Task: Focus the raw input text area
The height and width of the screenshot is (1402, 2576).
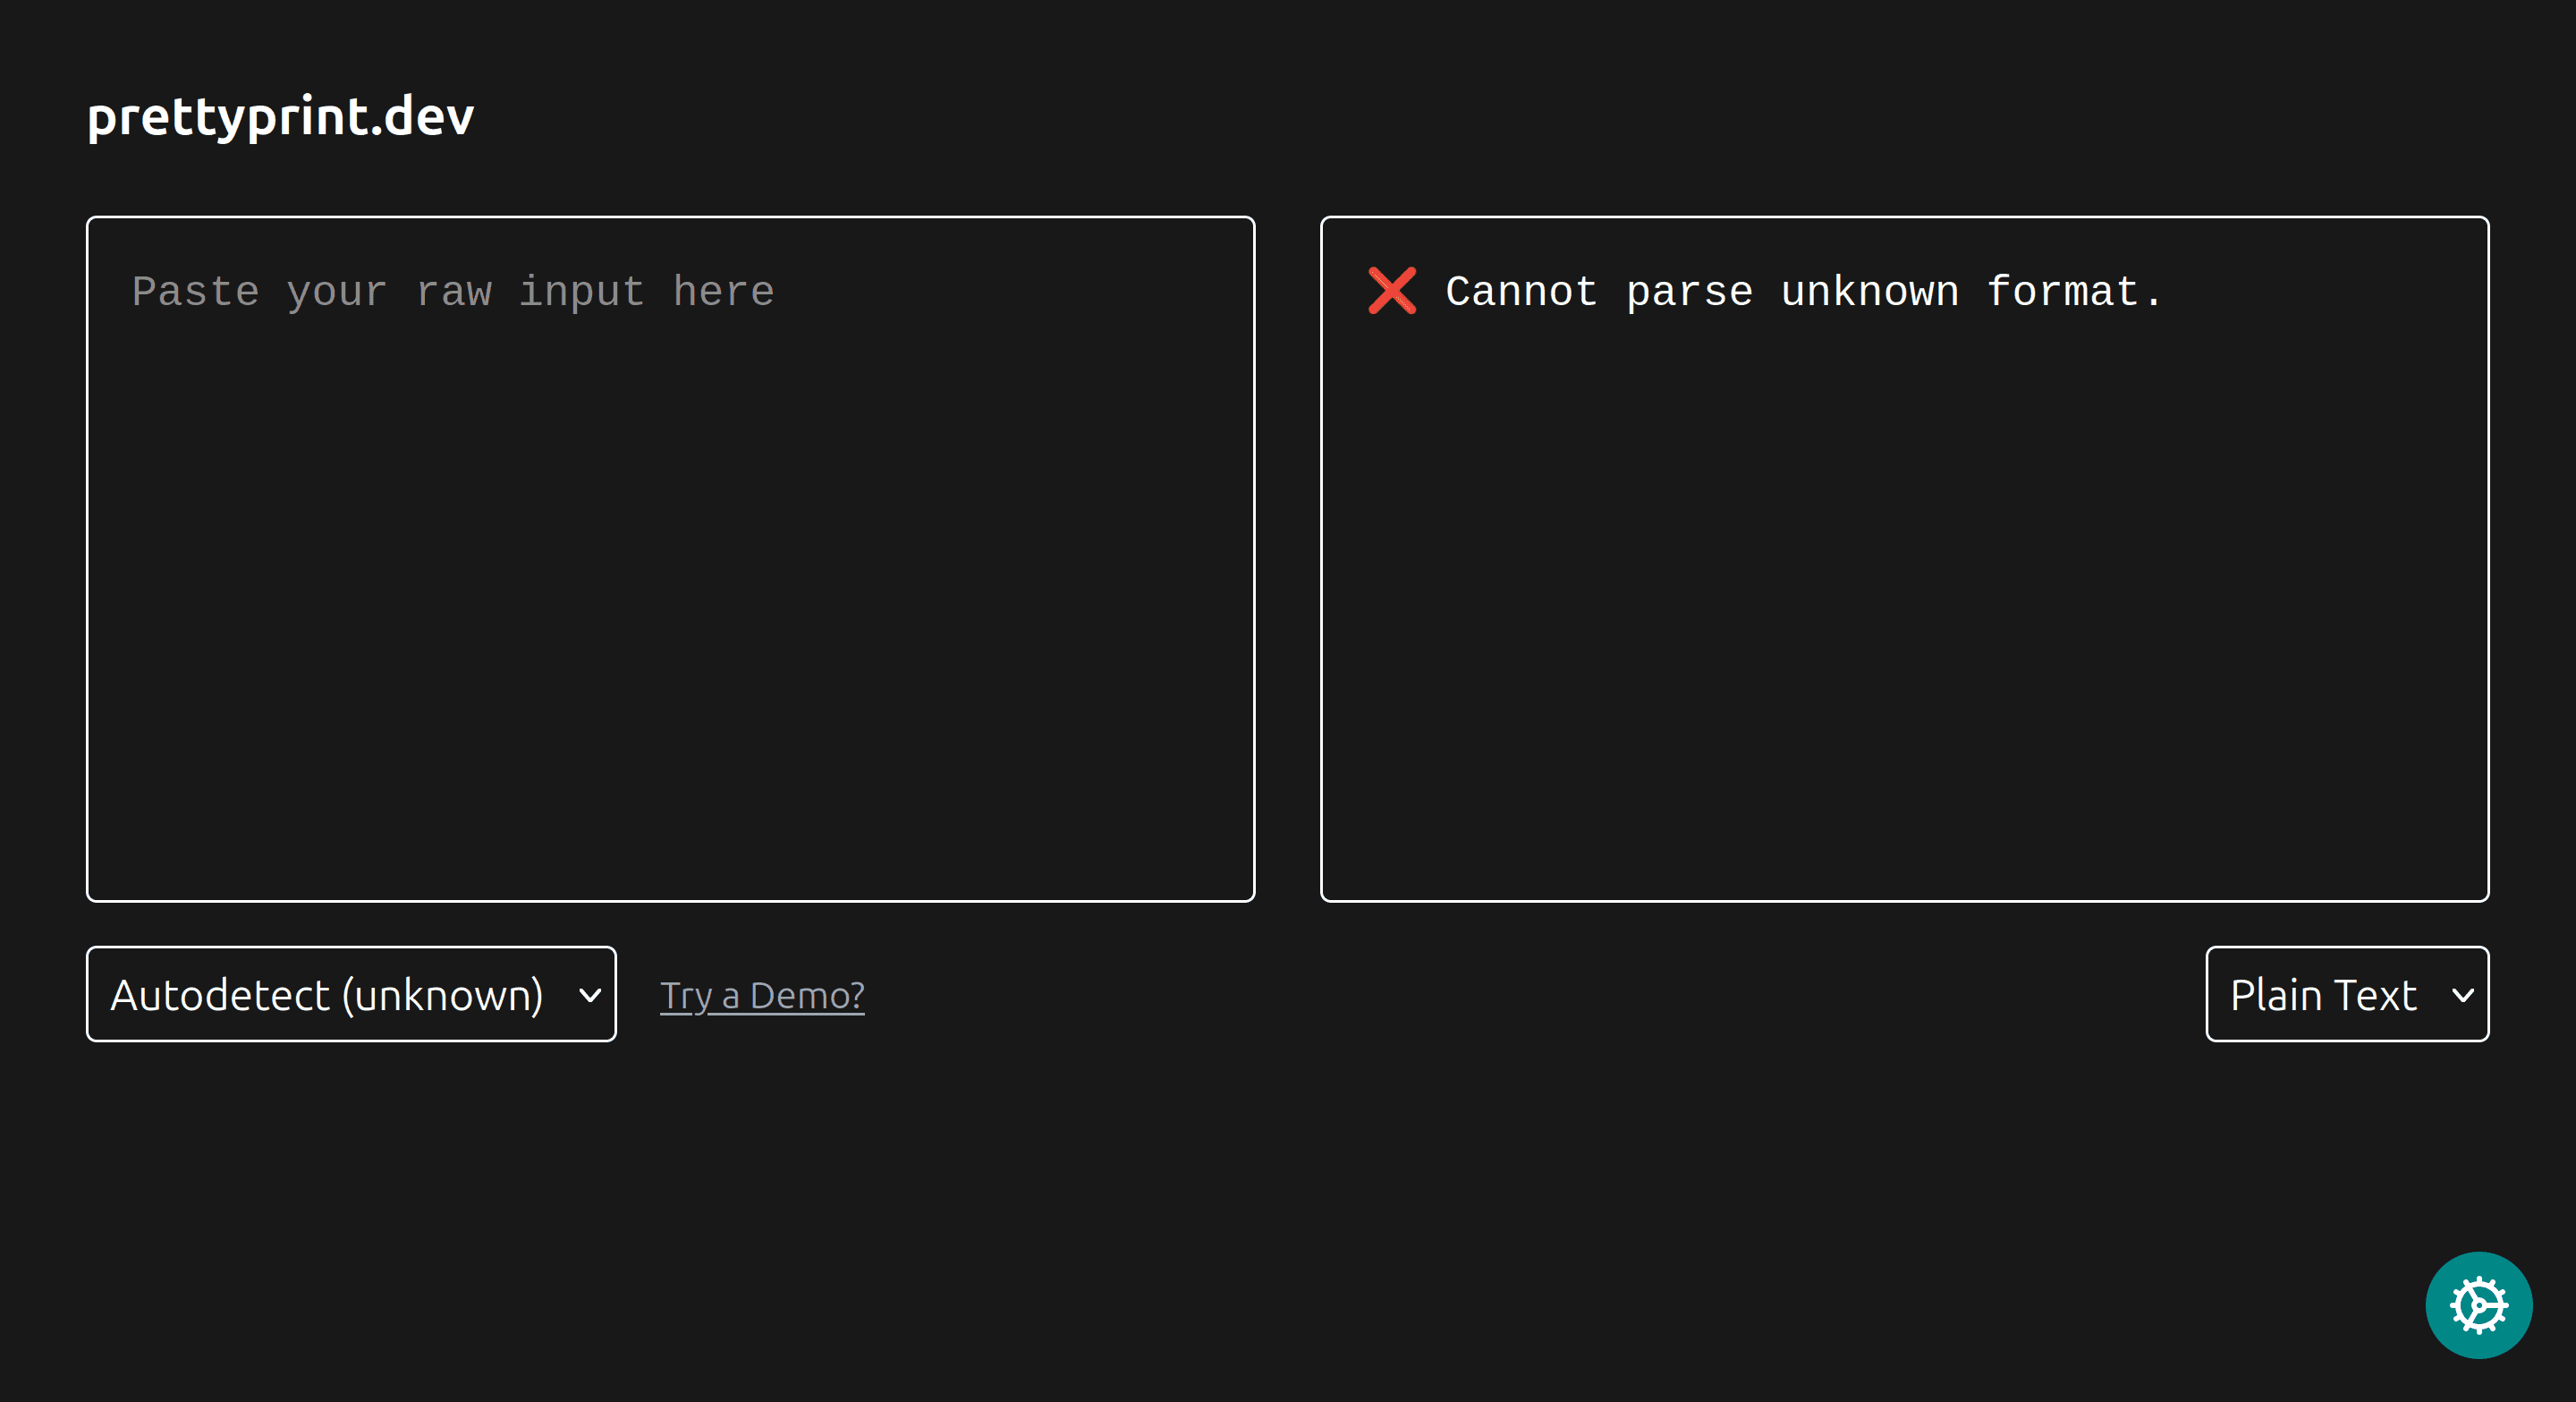Action: click(670, 559)
